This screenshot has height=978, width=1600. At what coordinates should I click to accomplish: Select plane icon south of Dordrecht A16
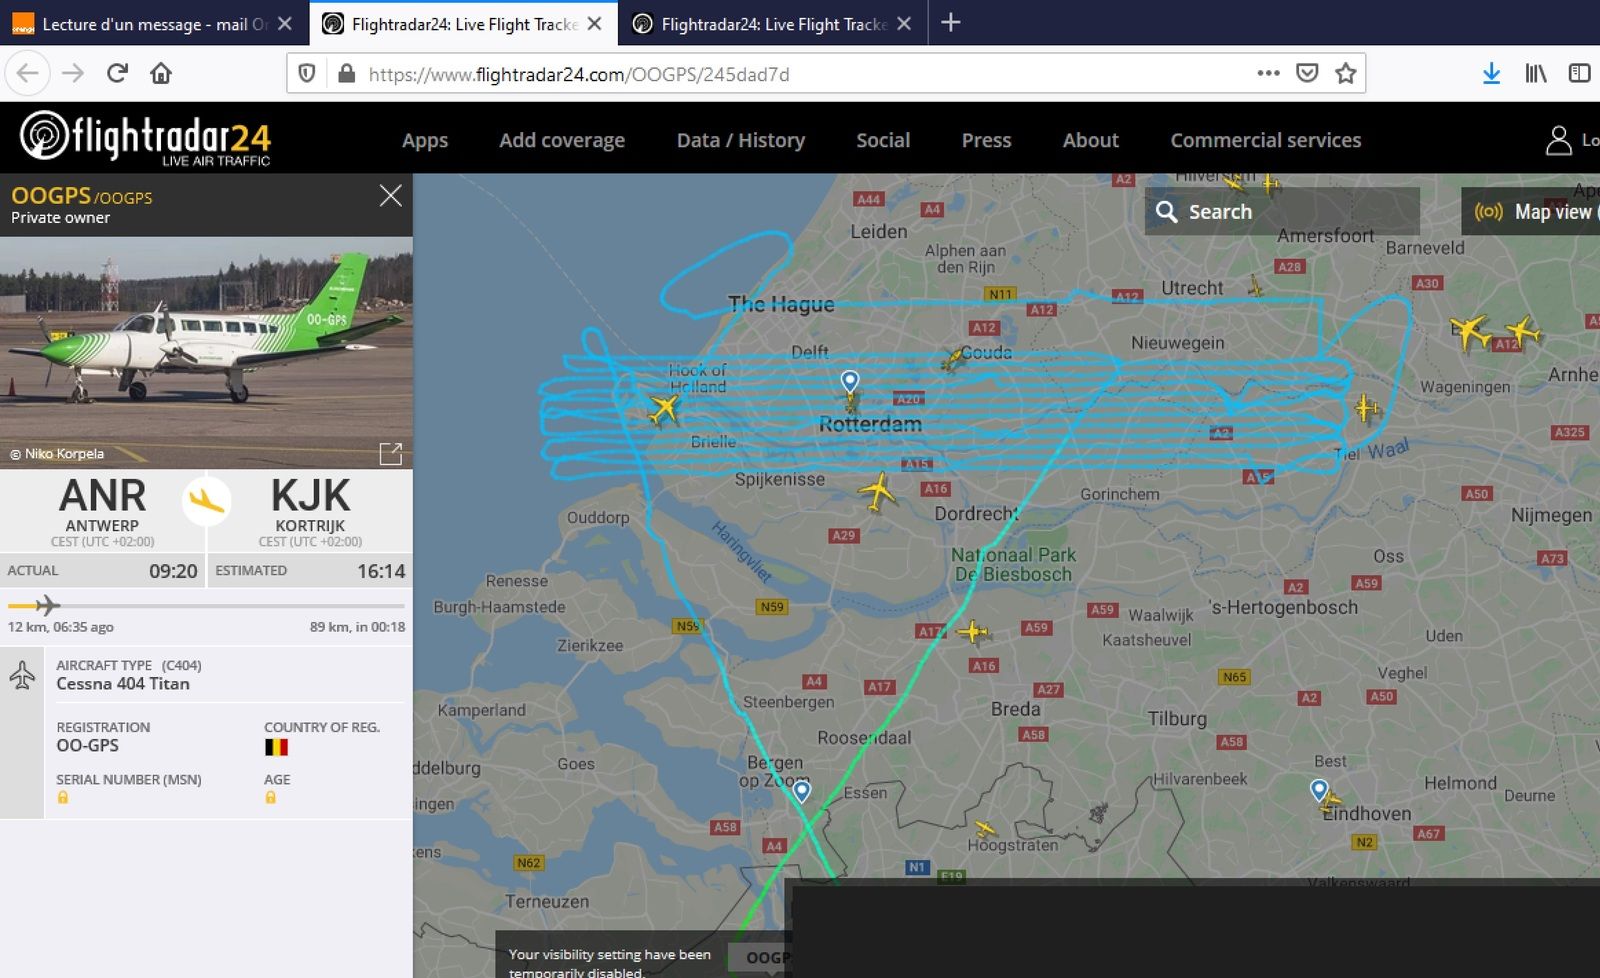[972, 631]
